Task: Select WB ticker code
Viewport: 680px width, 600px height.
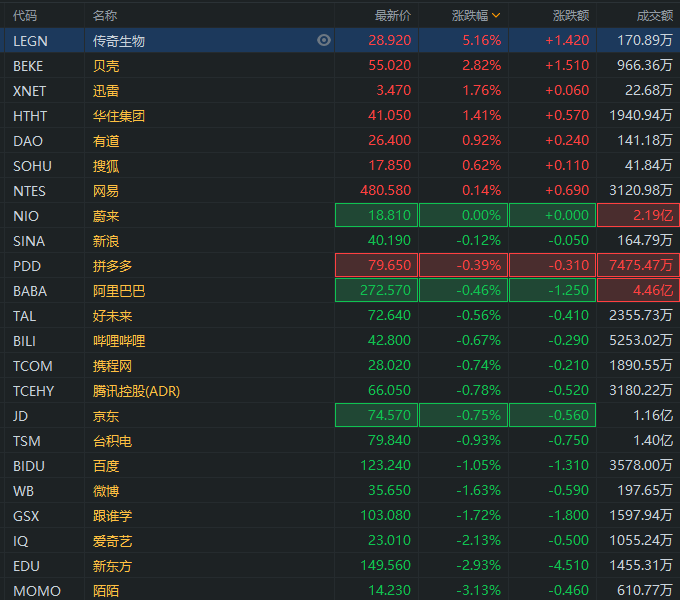Action: [x=23, y=491]
